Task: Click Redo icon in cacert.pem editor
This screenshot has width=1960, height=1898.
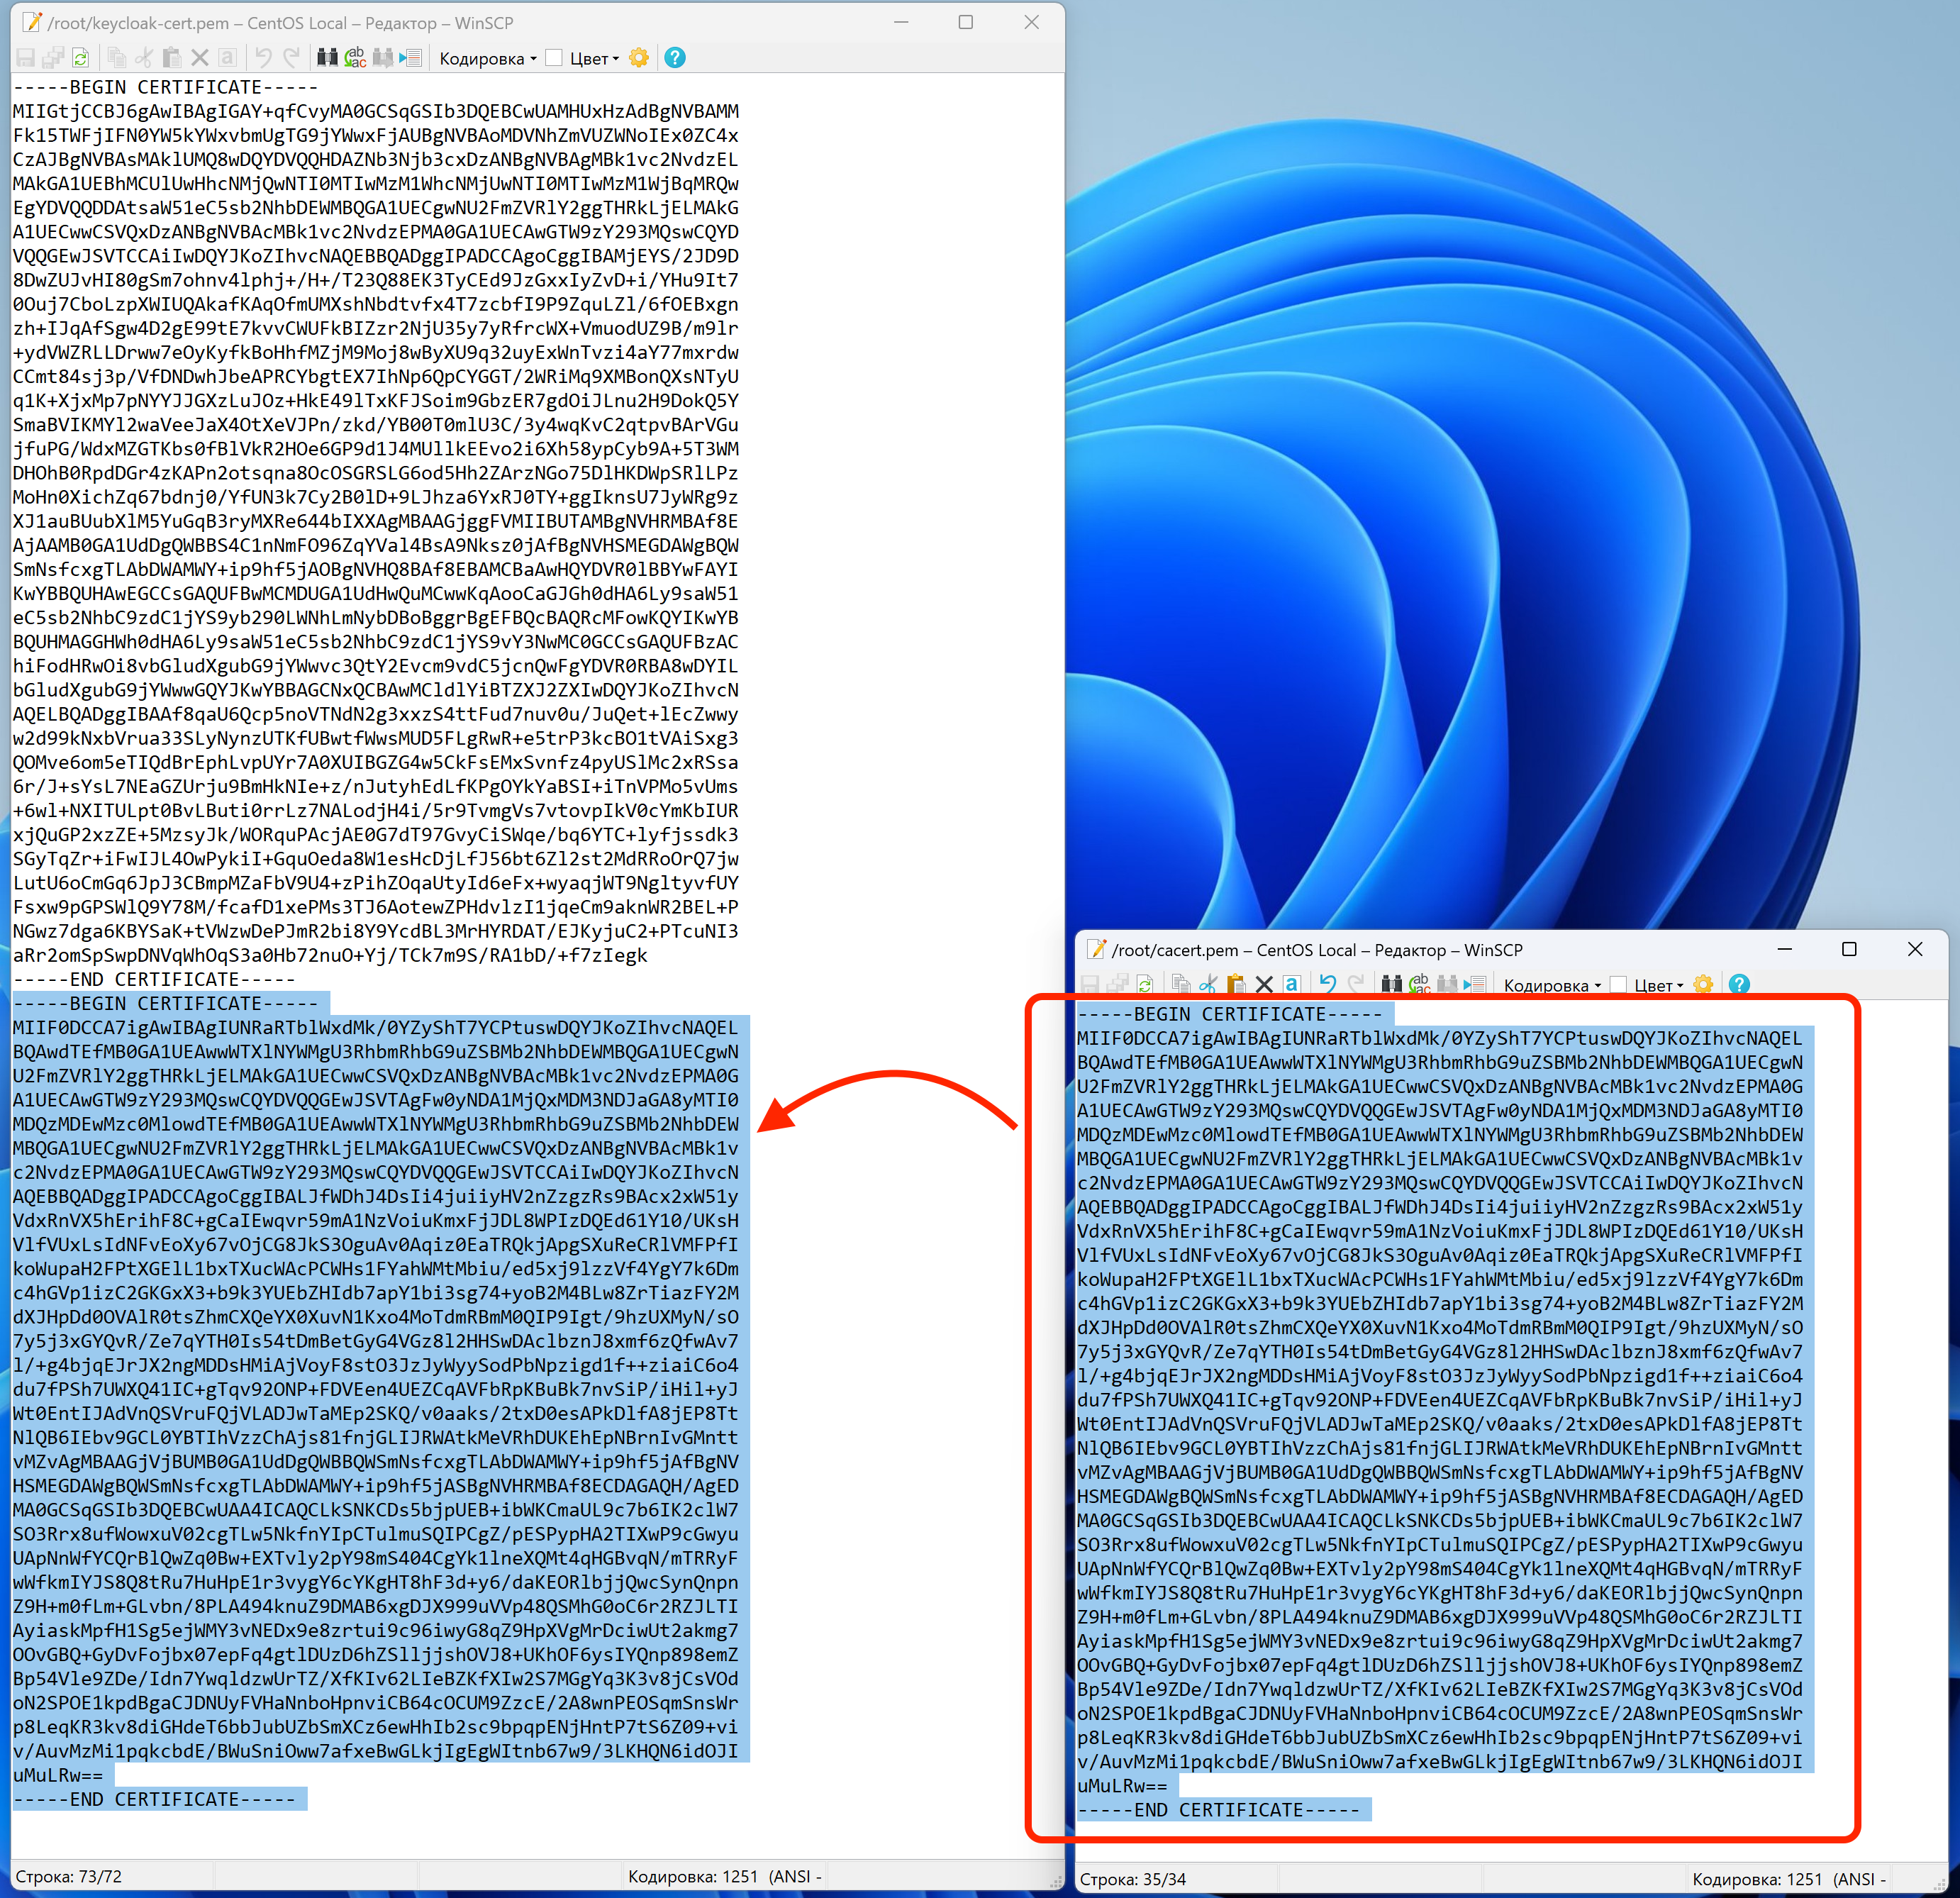Action: [x=1356, y=984]
